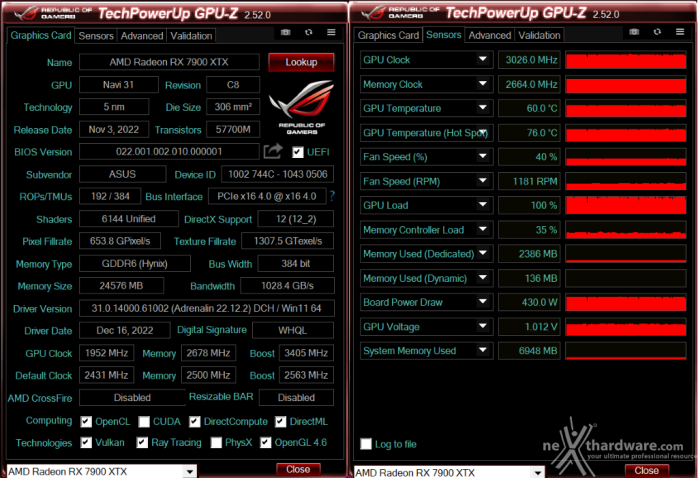Open GPU selector dropdown in left window
The width and height of the screenshot is (698, 478).
pos(190,471)
